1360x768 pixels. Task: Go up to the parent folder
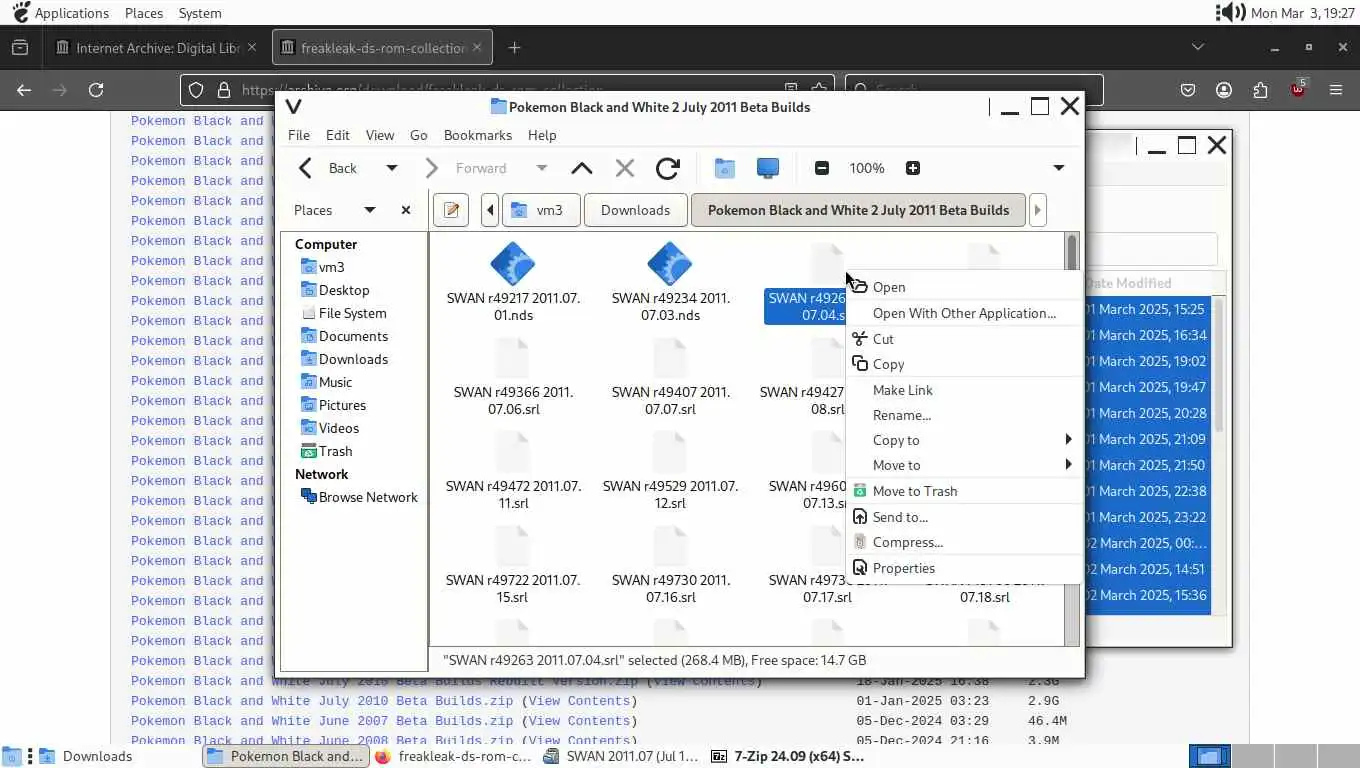pyautogui.click(x=581, y=168)
